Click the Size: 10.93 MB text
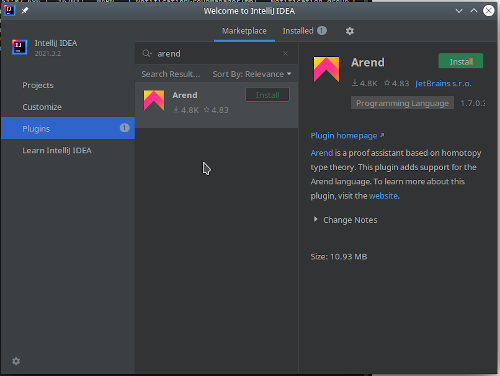Image resolution: width=500 pixels, height=376 pixels. (x=339, y=257)
